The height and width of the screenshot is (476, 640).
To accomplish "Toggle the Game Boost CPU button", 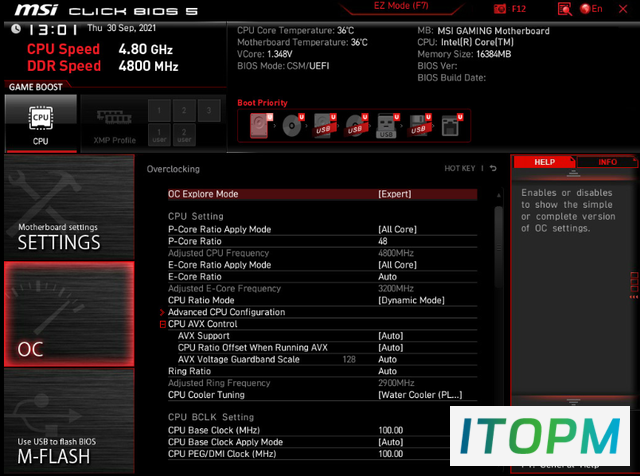I will 41,123.
